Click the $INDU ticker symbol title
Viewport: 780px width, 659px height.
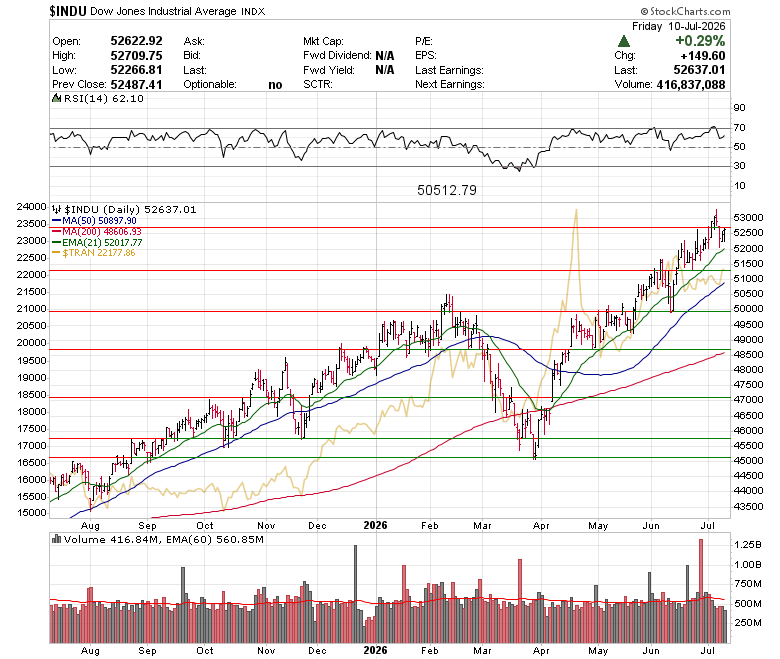[x=68, y=11]
